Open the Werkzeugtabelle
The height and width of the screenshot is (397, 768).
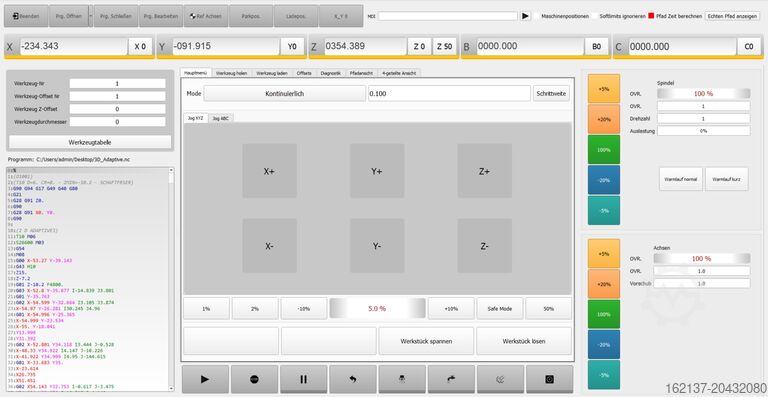90,142
